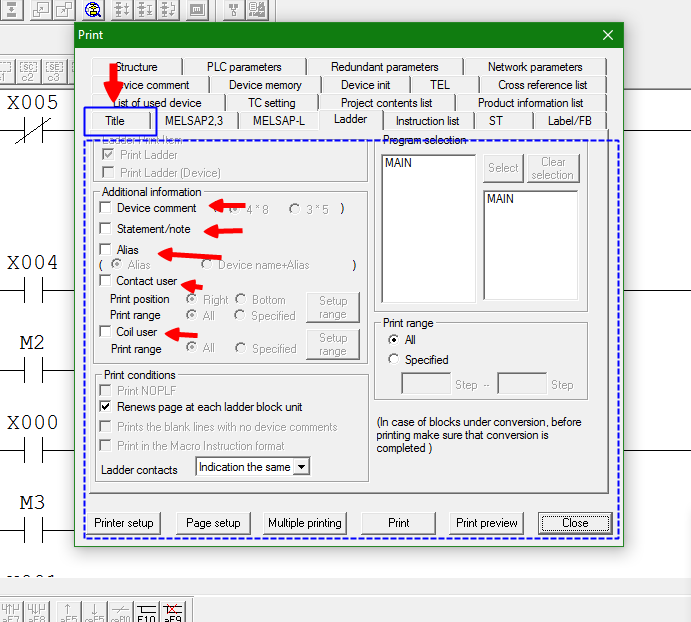The height and width of the screenshot is (622, 691).
Task: Open the Project contents list tab
Action: click(x=386, y=103)
